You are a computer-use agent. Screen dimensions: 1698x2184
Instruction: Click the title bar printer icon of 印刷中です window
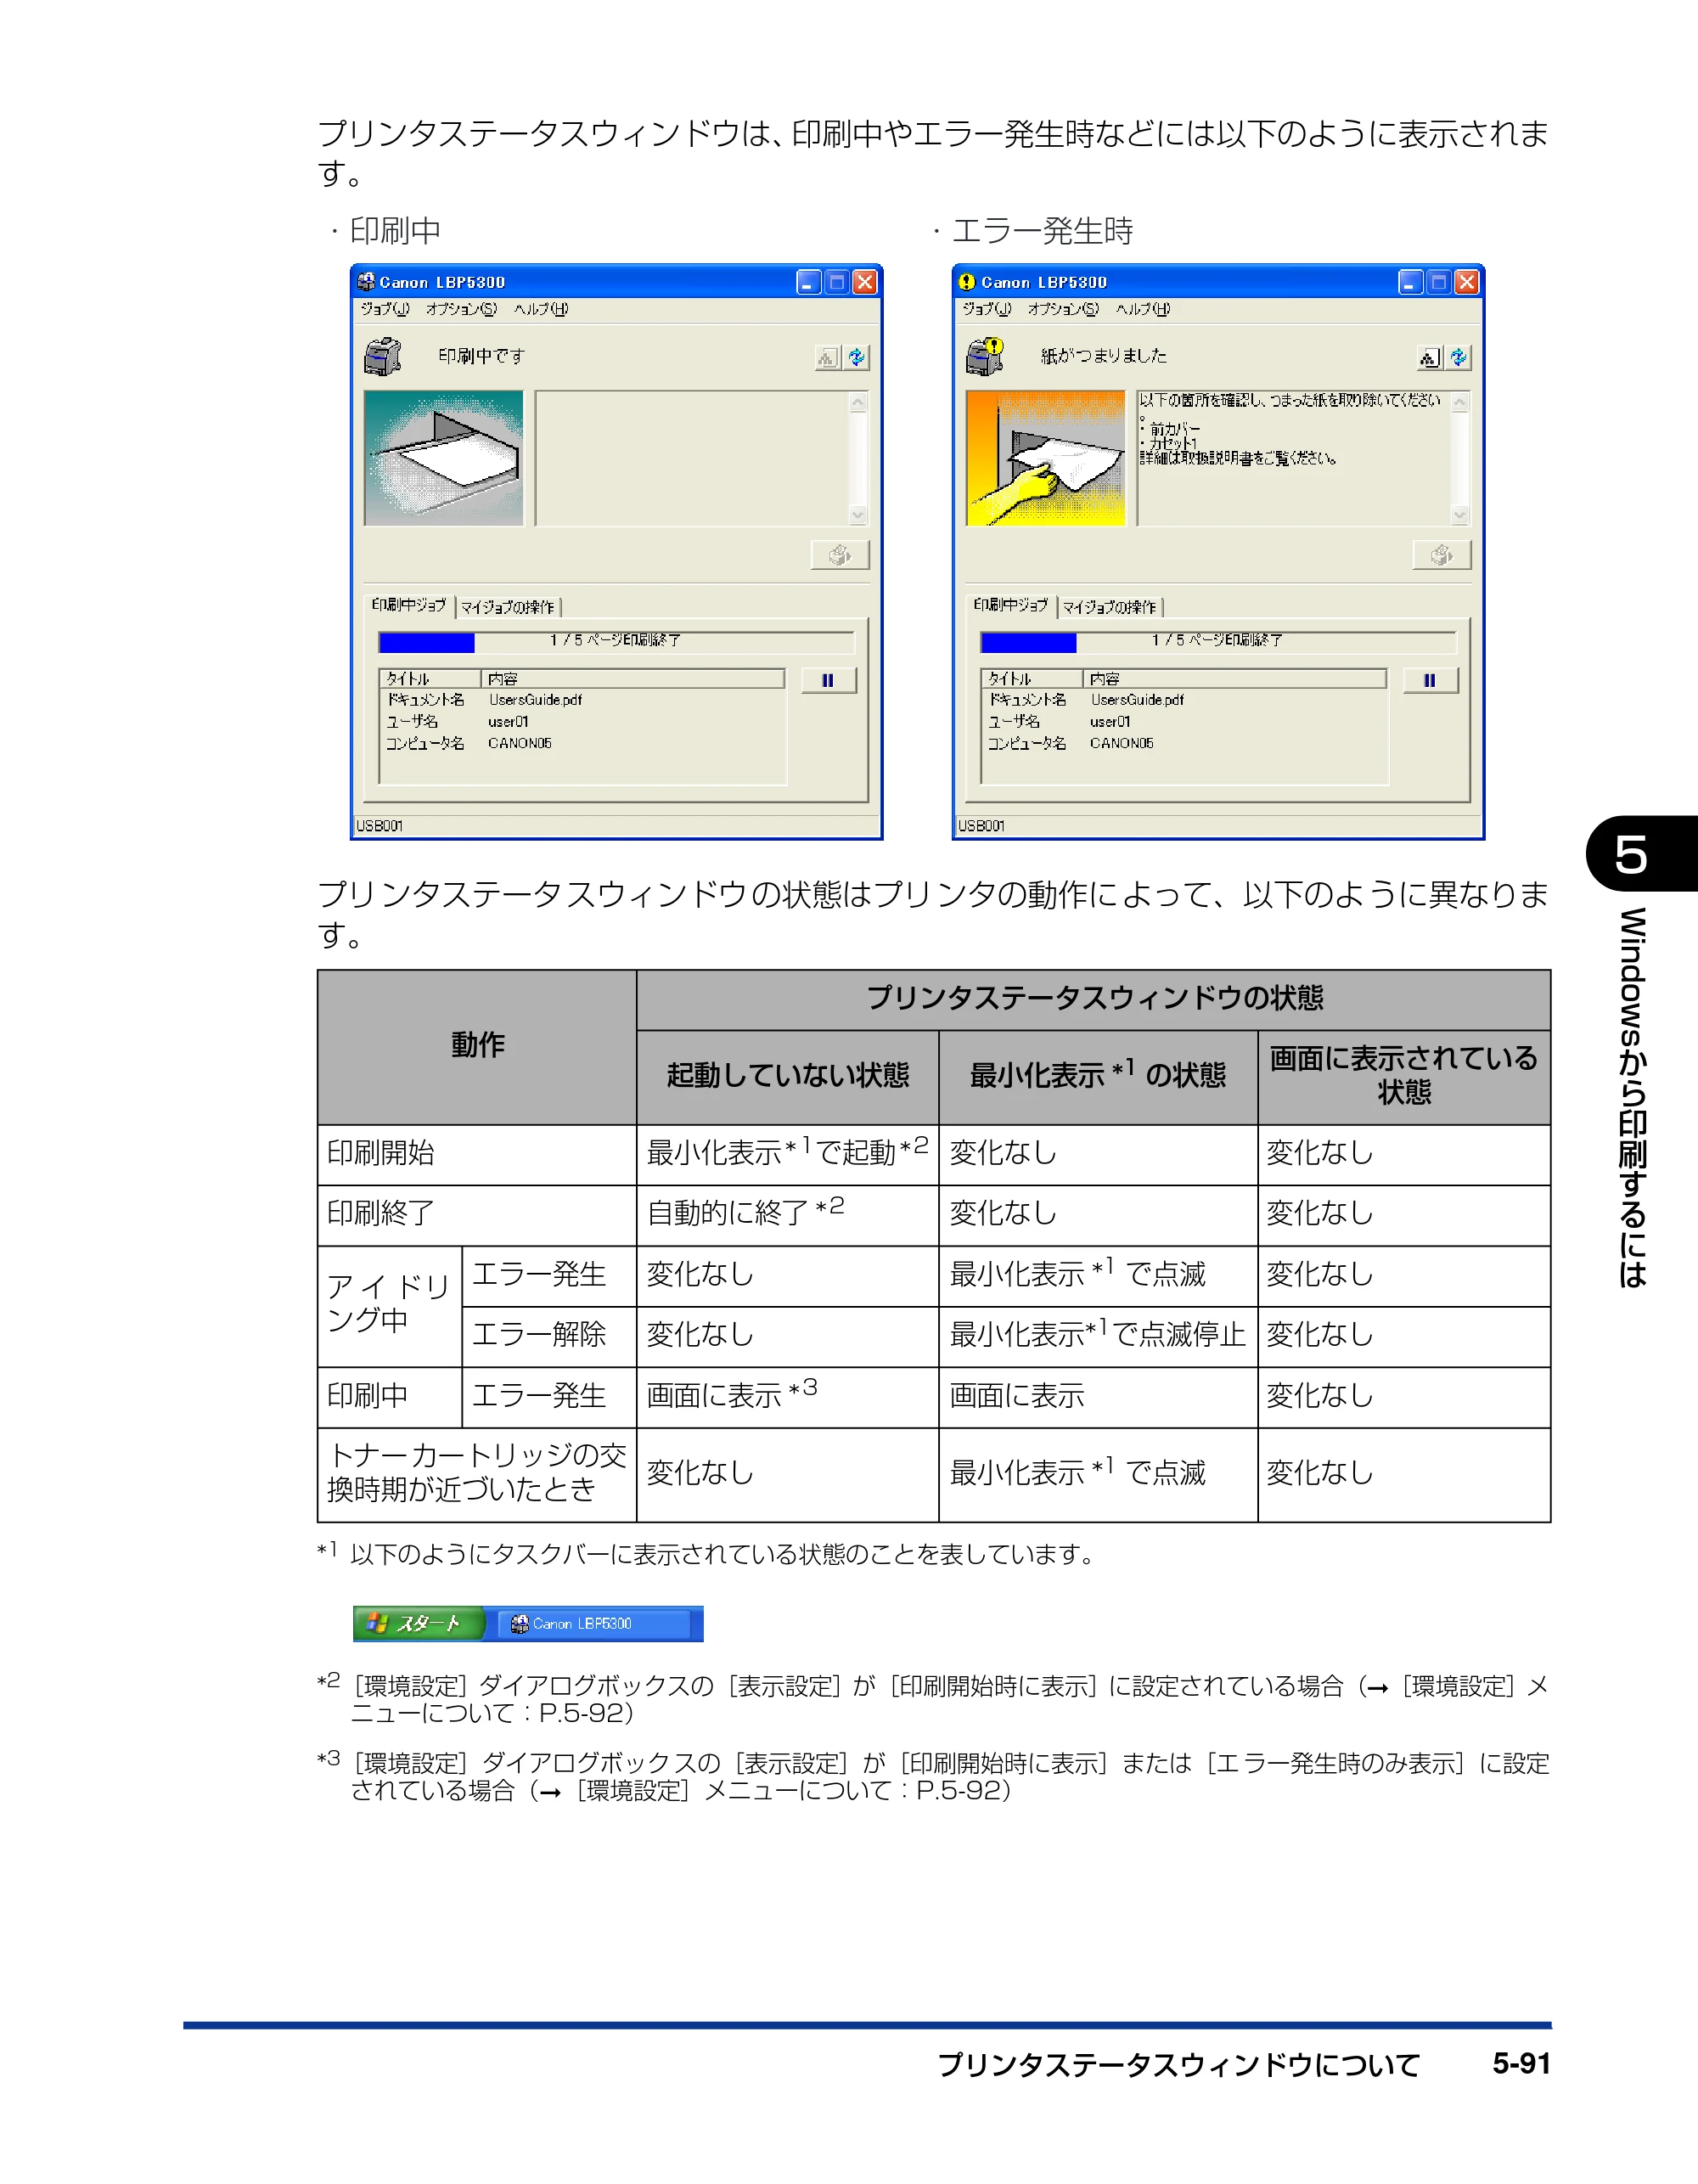(x=366, y=282)
